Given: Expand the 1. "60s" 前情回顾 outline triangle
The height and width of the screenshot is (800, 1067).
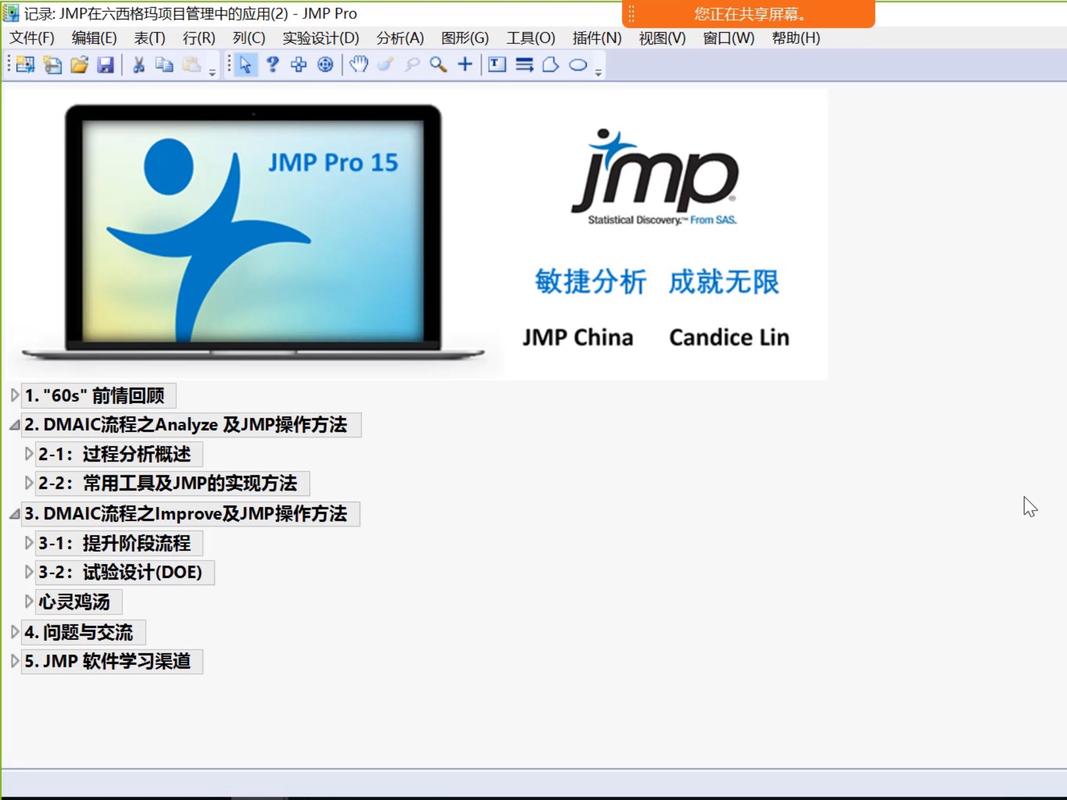Looking at the screenshot, I should 14,395.
